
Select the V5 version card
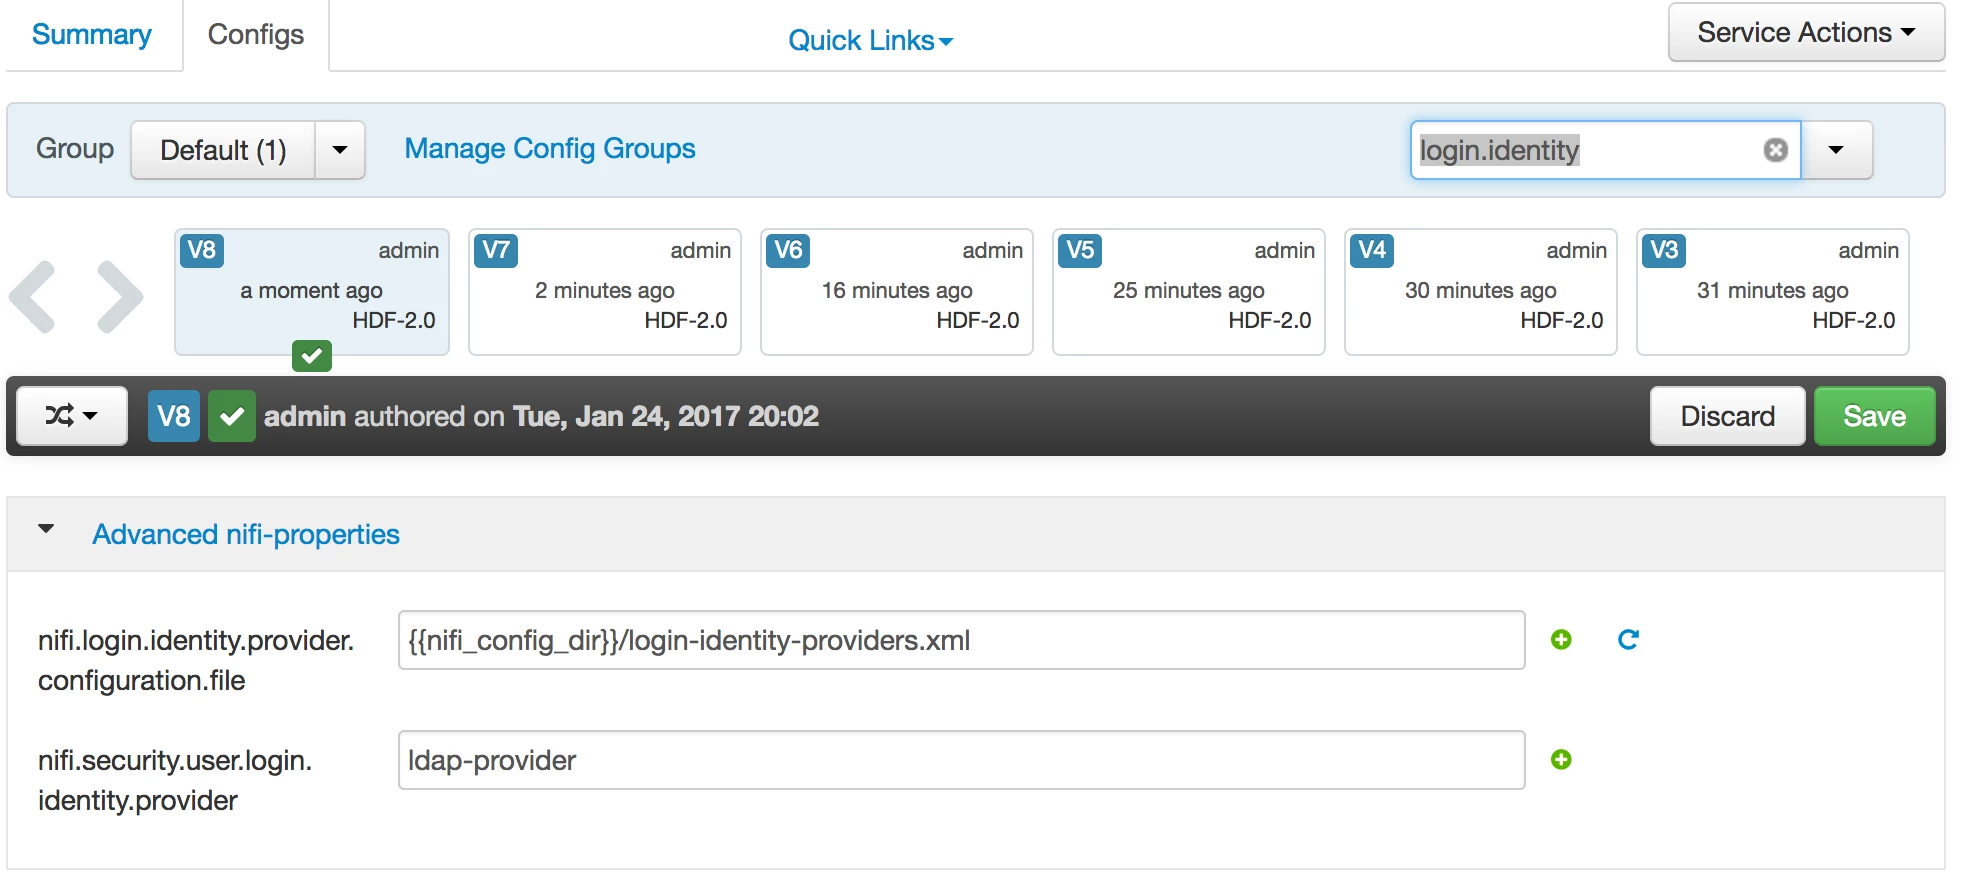coord(1189,292)
